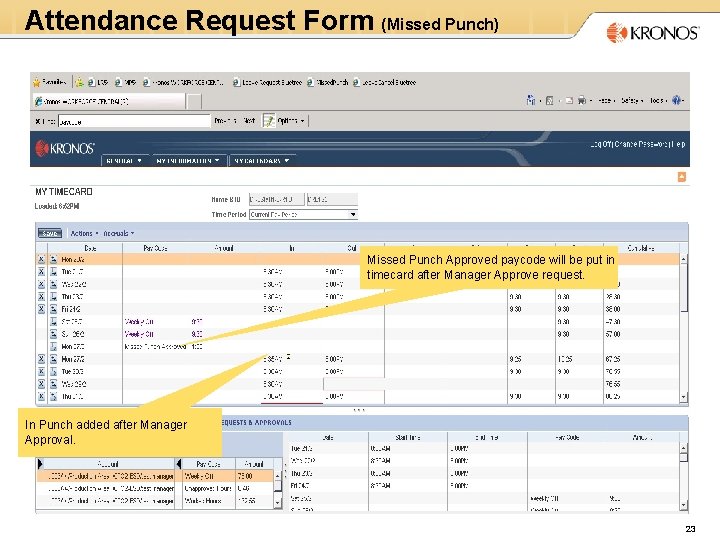Click insert row icon on Thu 23 row
This screenshot has height=540, width=720.
53,297
